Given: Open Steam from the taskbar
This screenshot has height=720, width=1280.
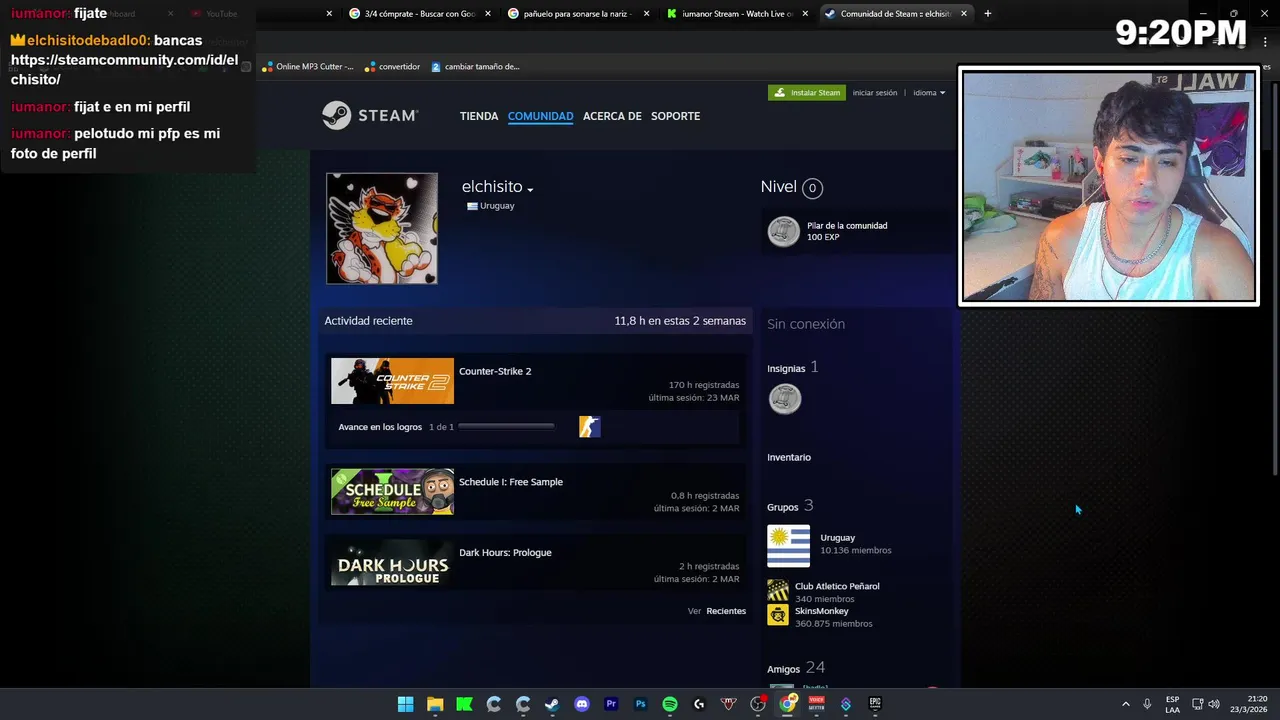Looking at the screenshot, I should 552,704.
